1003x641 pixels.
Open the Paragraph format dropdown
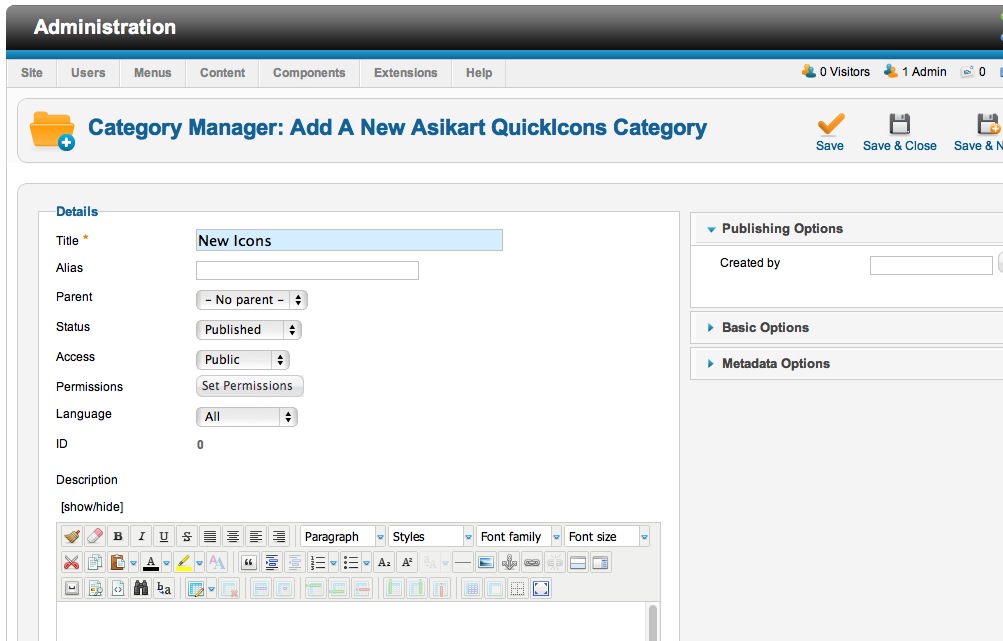[x=343, y=536]
